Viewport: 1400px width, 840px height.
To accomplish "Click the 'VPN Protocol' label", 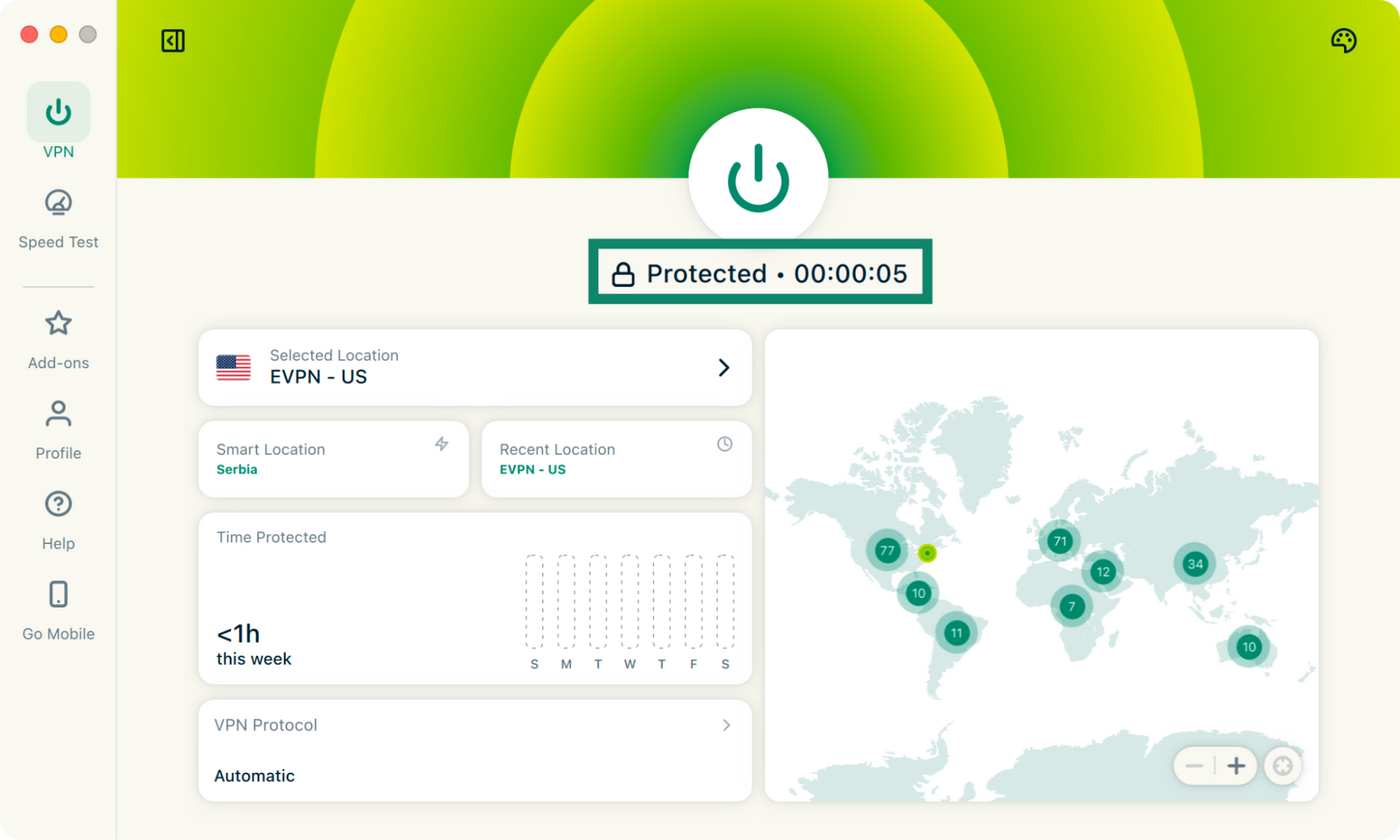I will point(266,725).
